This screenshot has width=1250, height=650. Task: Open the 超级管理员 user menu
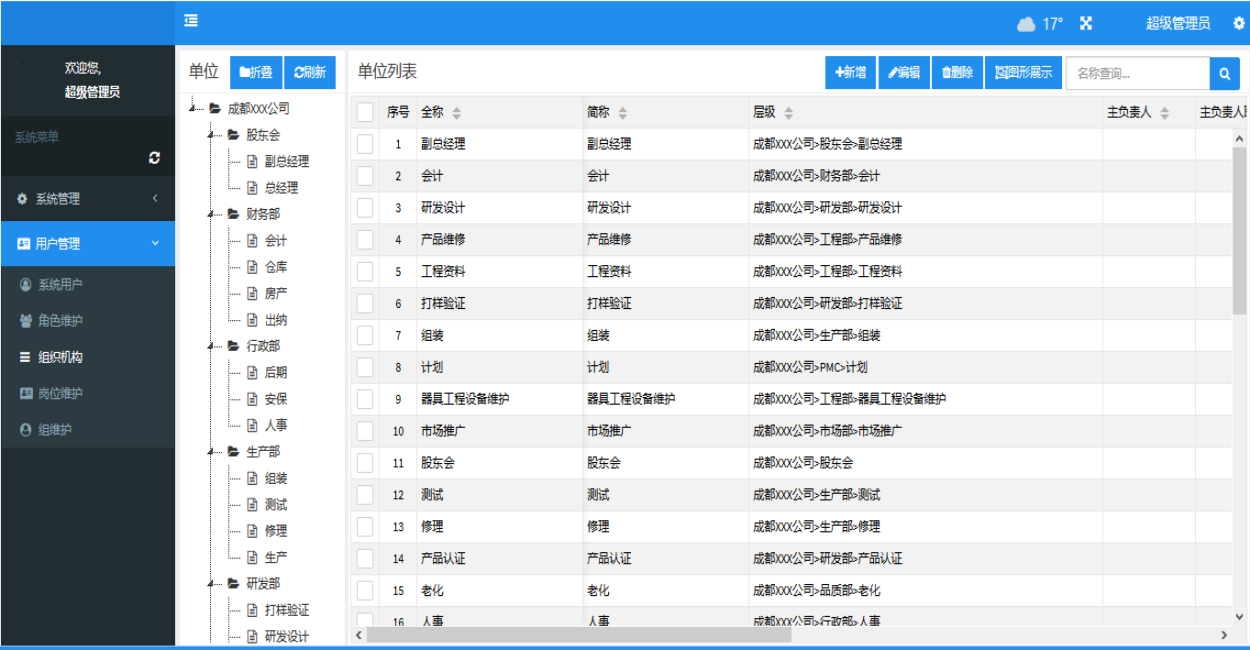pyautogui.click(x=1178, y=23)
